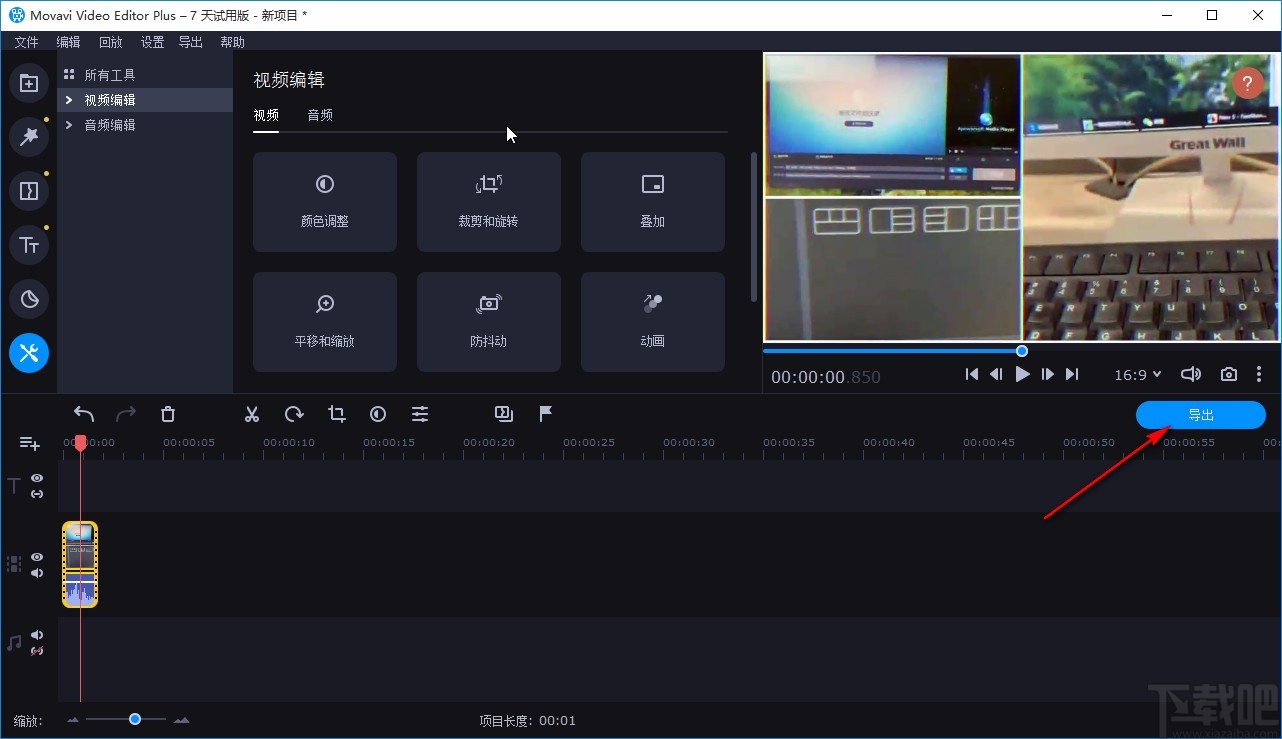Open the 16:9 aspect ratio dropdown
This screenshot has width=1282, height=739.
pos(1138,374)
